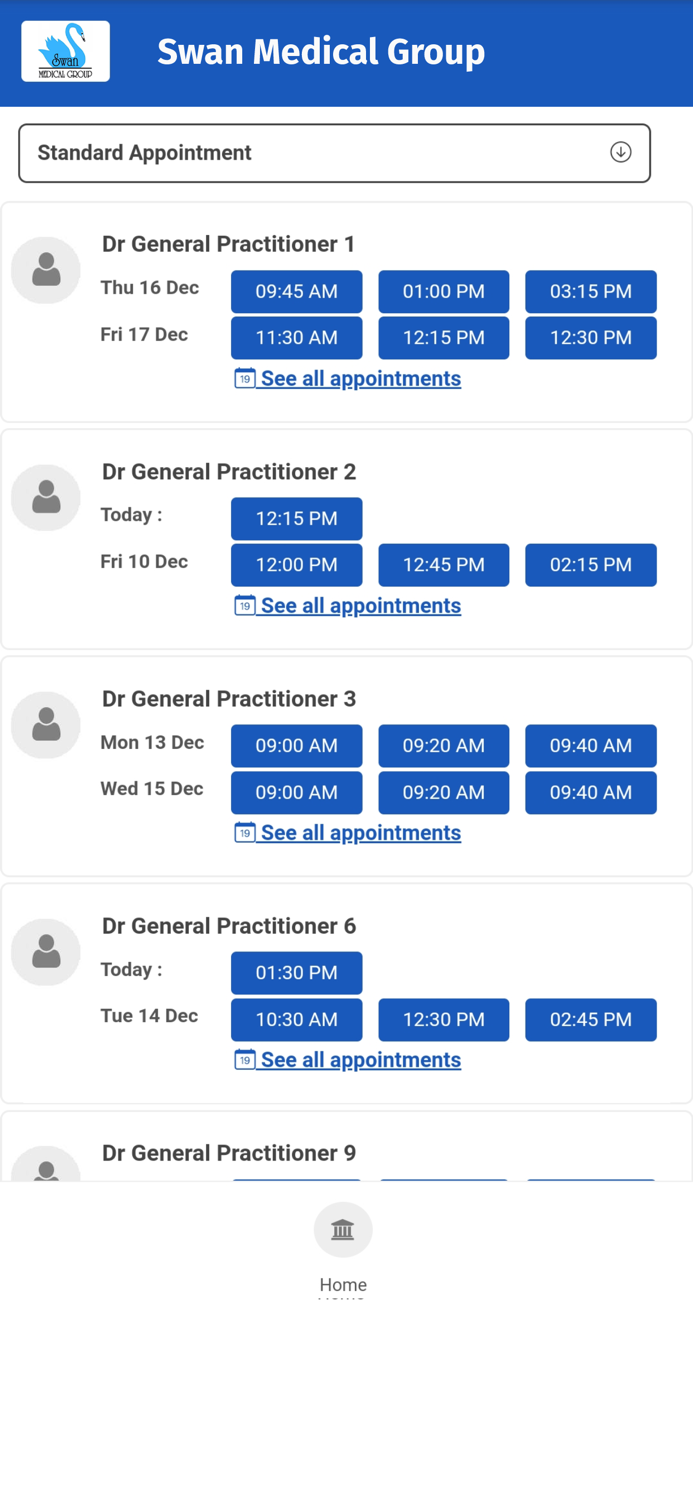Book the 09:45 AM slot with Dr General Practitioner 1
Screen dimensions: 693x1500
click(x=296, y=291)
